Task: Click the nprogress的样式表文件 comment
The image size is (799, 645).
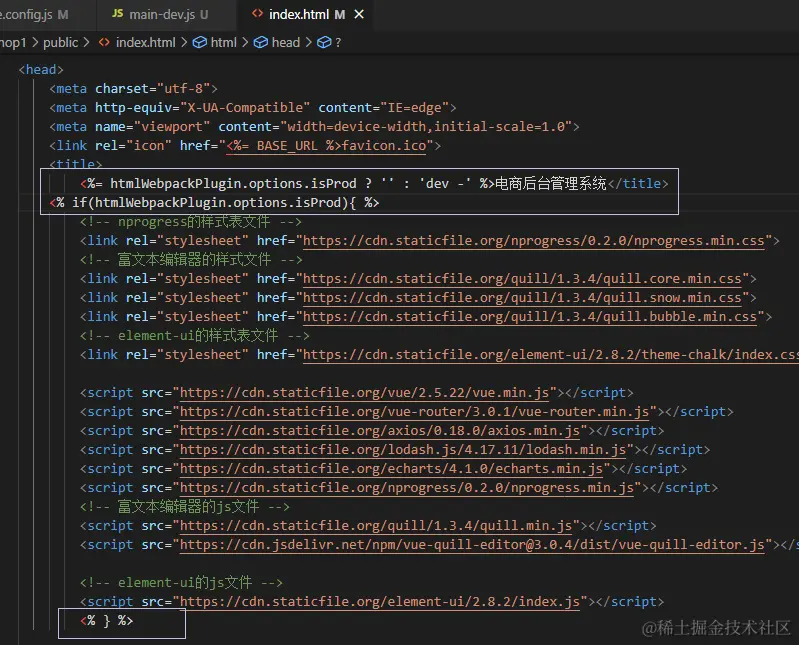Action: pyautogui.click(x=191, y=222)
